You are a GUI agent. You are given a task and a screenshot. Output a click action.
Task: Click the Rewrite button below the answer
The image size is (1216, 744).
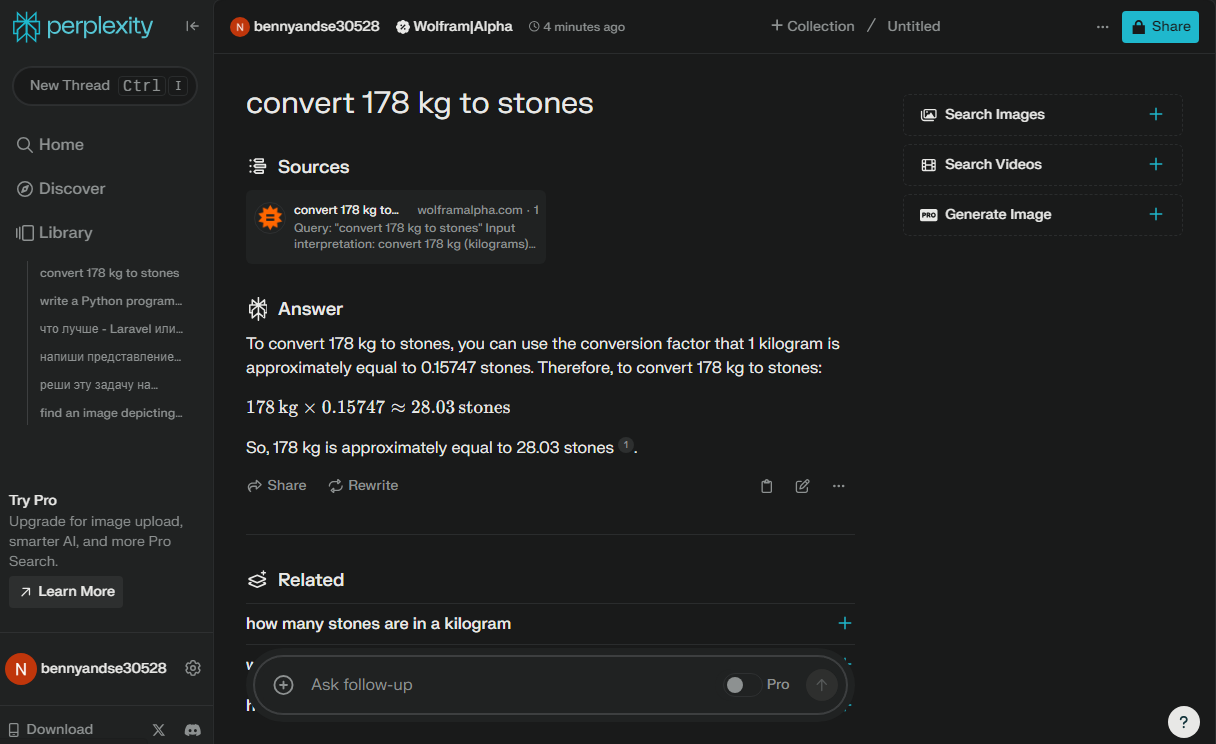point(363,486)
